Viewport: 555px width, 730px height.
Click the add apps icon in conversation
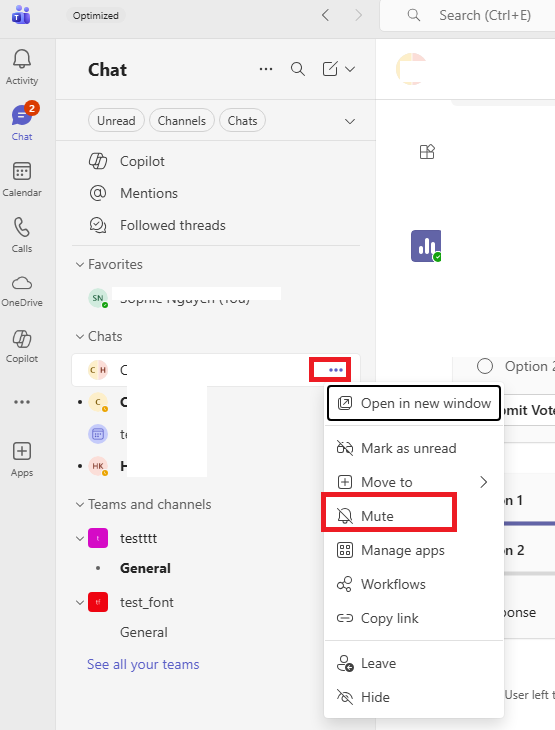427,152
